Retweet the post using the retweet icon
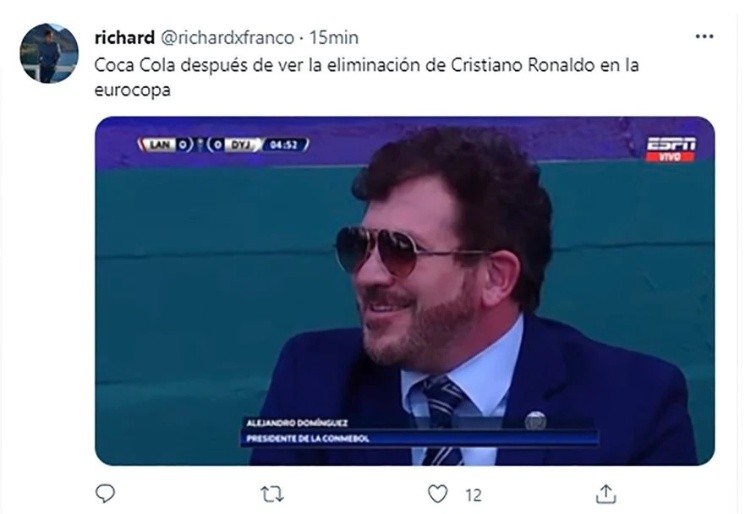Viewport: 745px width, 514px height. [273, 495]
